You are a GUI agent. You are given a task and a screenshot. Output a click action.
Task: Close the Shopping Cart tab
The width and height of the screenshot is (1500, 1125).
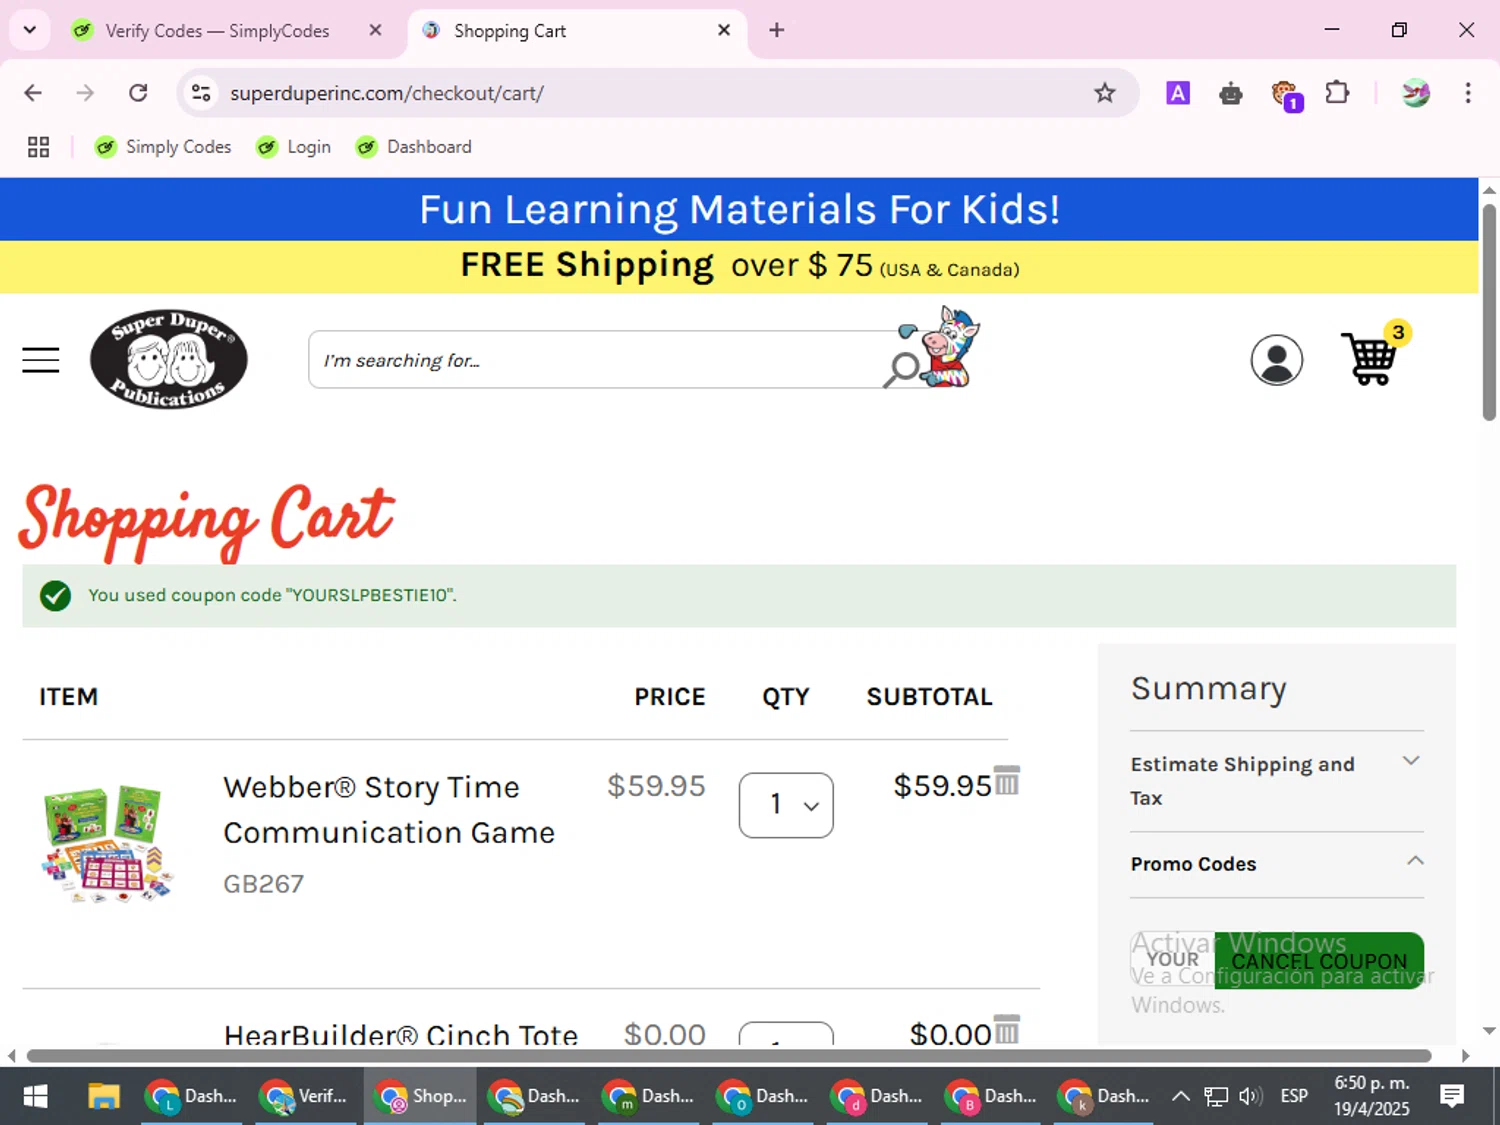(724, 30)
